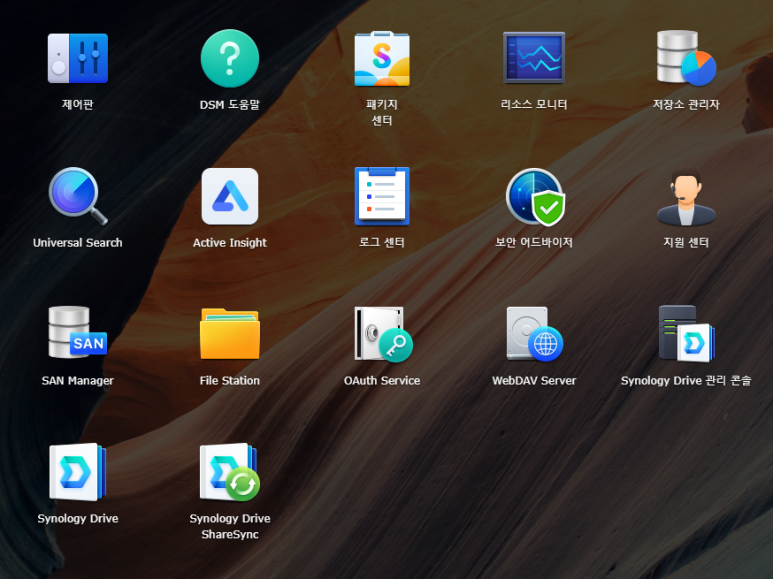Click the OAuth Service text label
Viewport: 773px width, 579px height.
tap(382, 381)
